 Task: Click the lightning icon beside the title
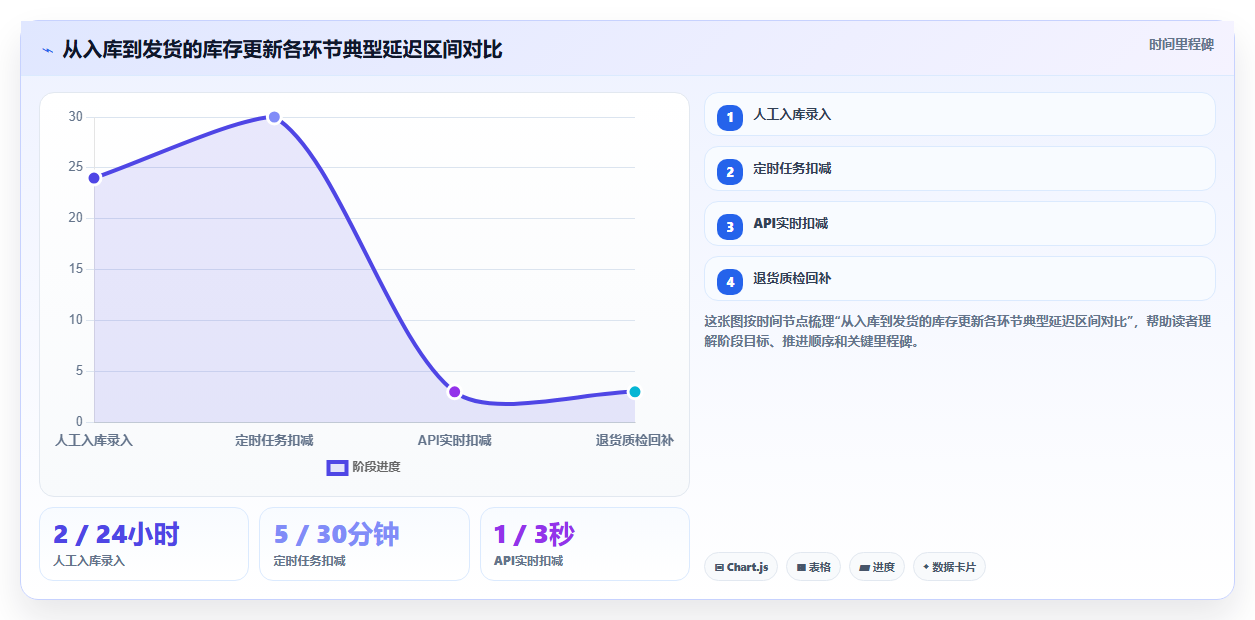click(47, 49)
